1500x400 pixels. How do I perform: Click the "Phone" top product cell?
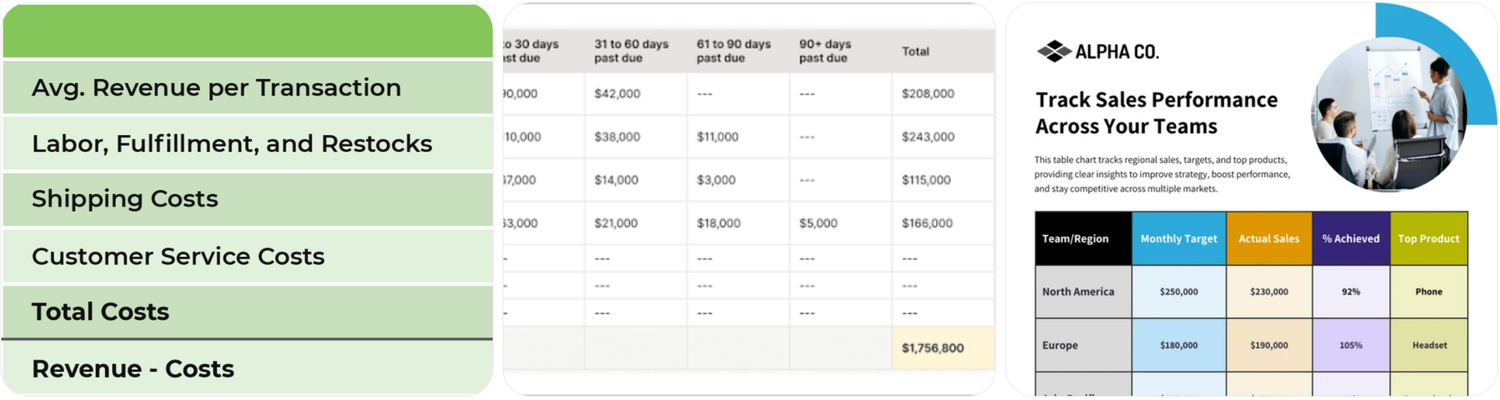(1429, 292)
